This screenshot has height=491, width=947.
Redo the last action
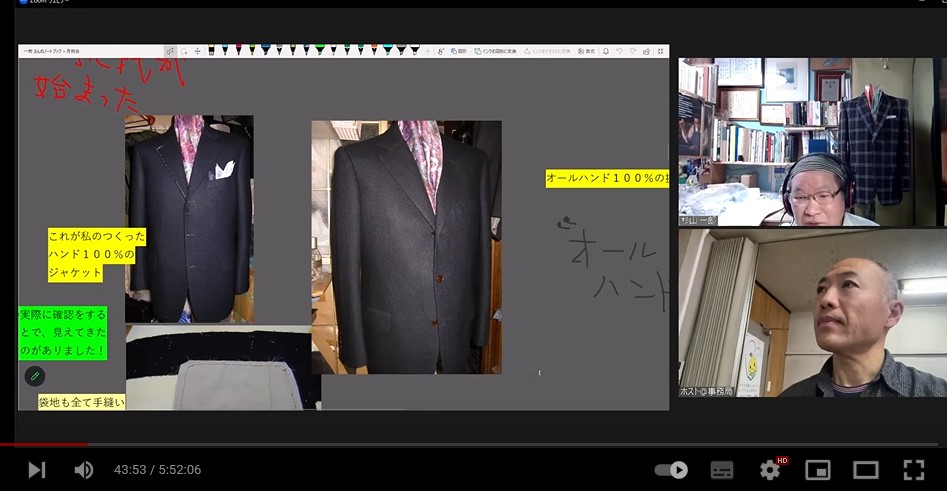(x=633, y=51)
